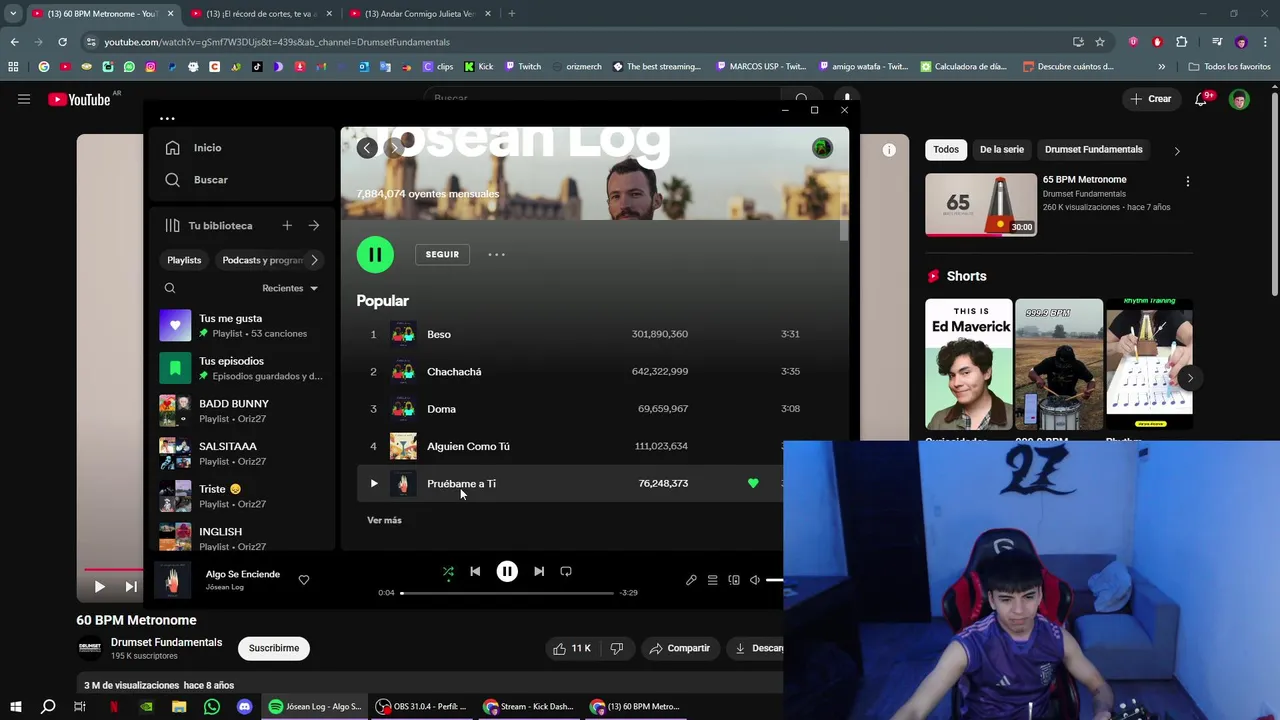
Task: Skip to previous track in Spotify
Action: pos(475,571)
